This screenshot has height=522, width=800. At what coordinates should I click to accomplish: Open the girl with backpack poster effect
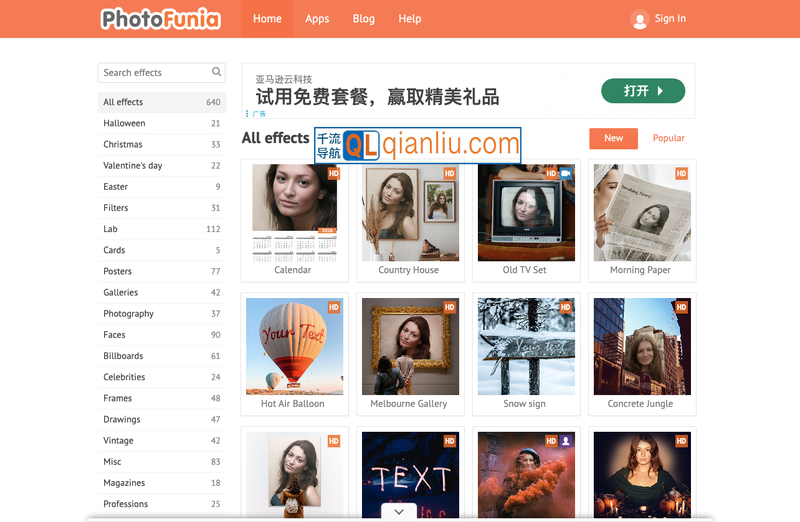294,475
